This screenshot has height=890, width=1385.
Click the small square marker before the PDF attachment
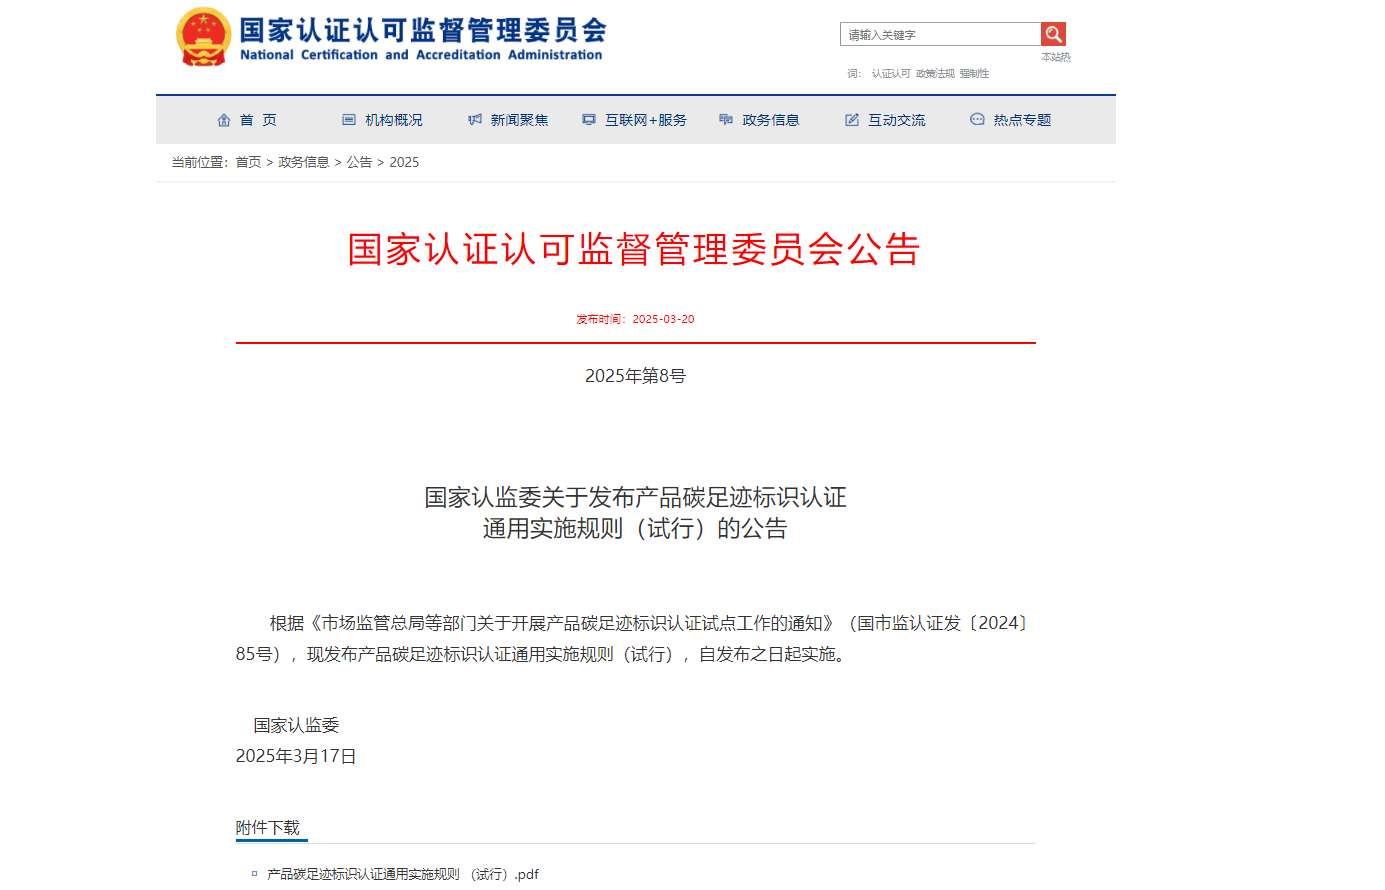(x=252, y=873)
